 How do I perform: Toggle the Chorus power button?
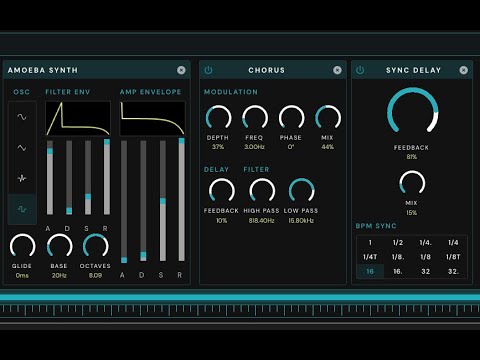click(x=208, y=70)
